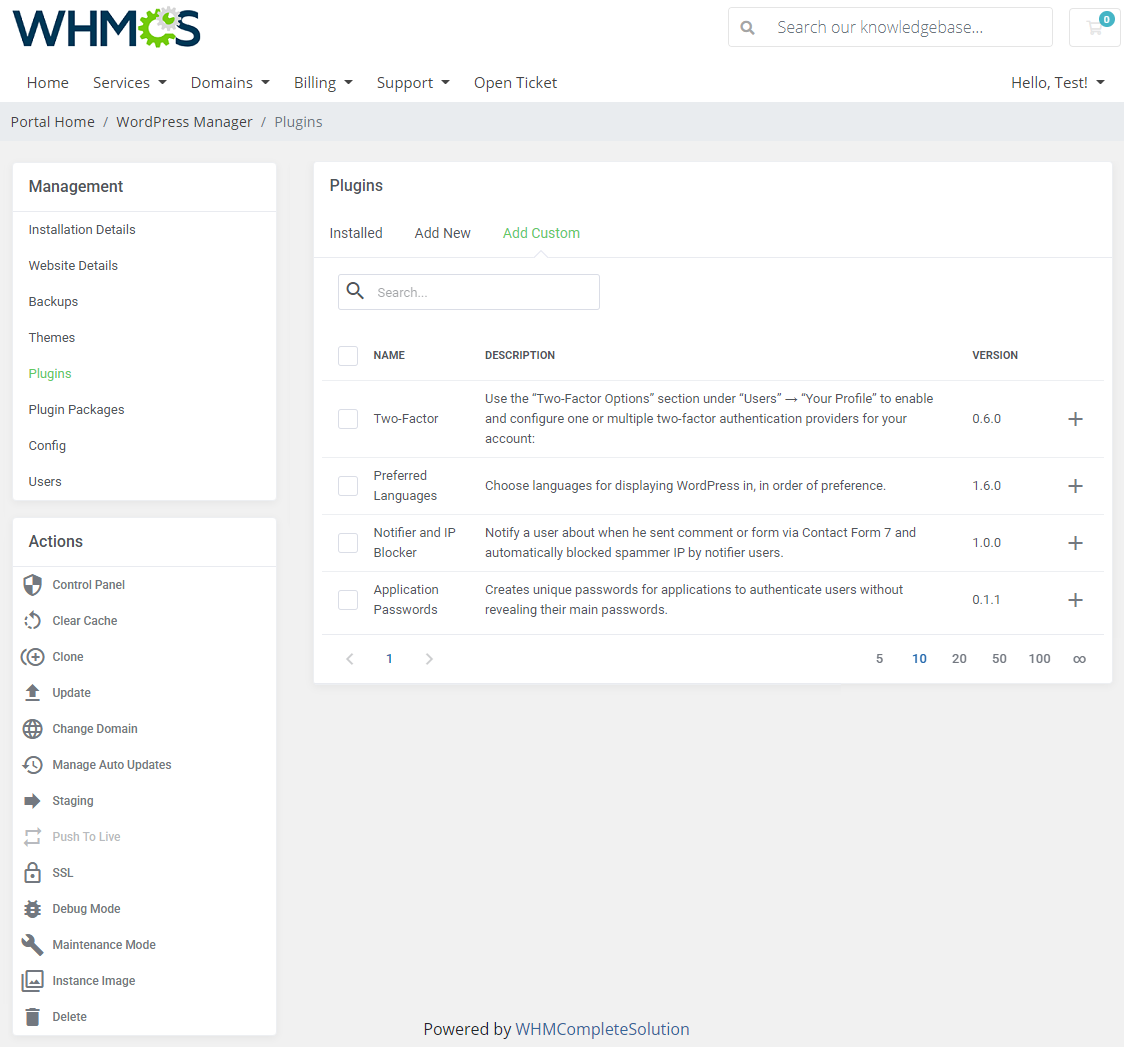Select the Preferred Languages checkbox
Screen dimensions: 1124x1047
(x=347, y=485)
